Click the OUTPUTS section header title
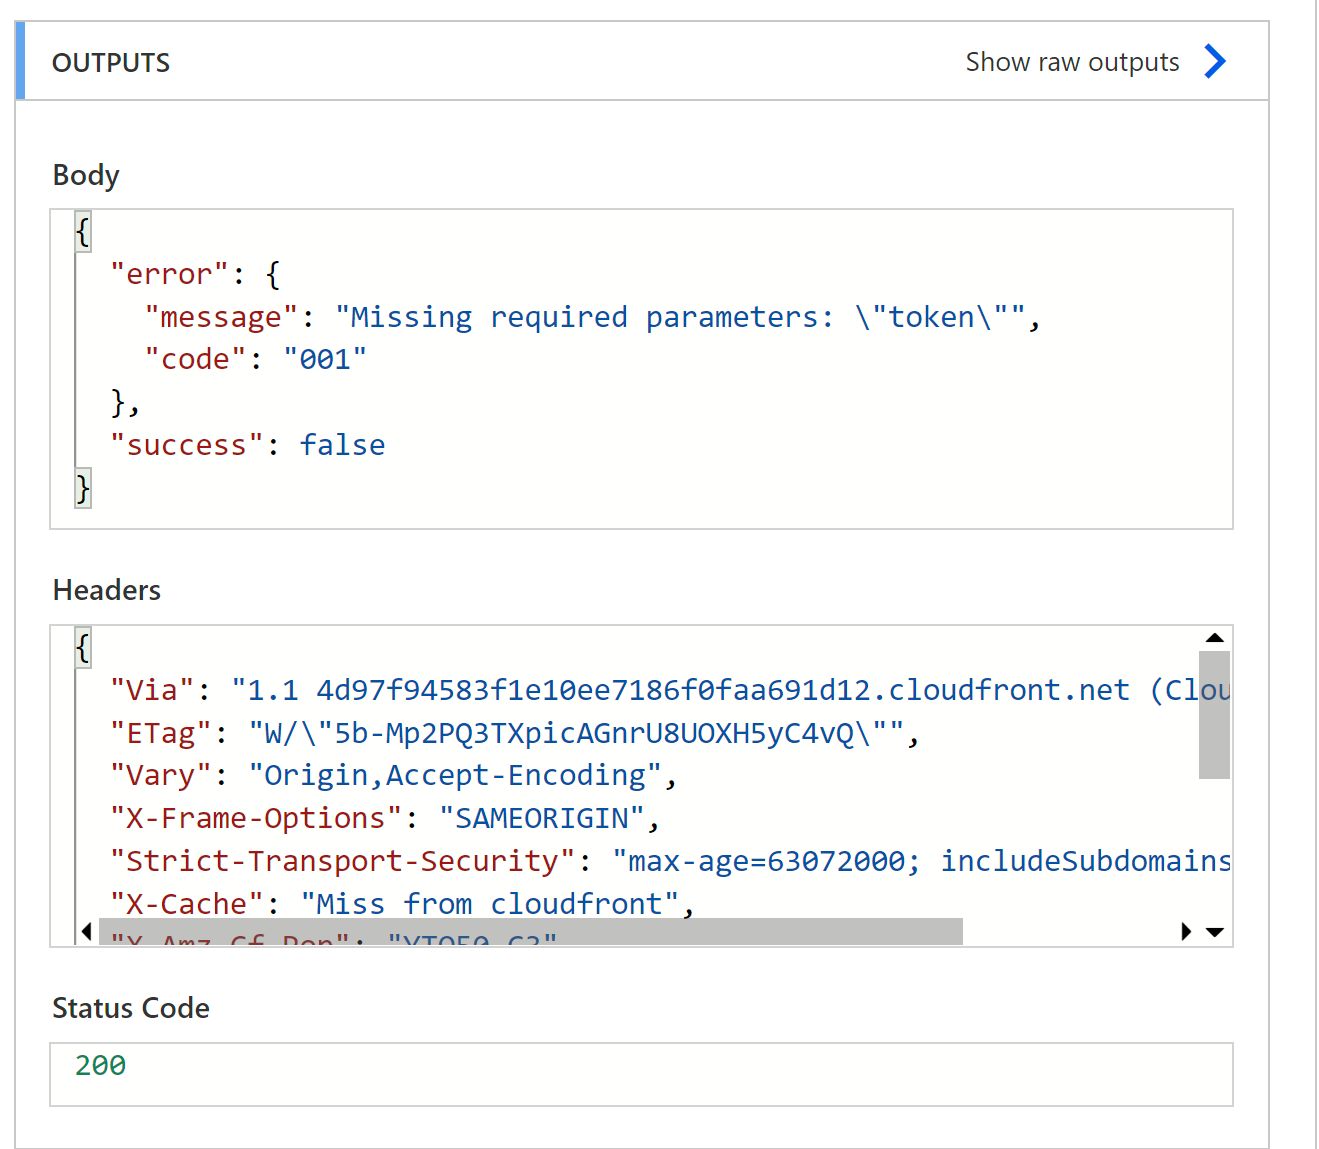 [x=111, y=63]
